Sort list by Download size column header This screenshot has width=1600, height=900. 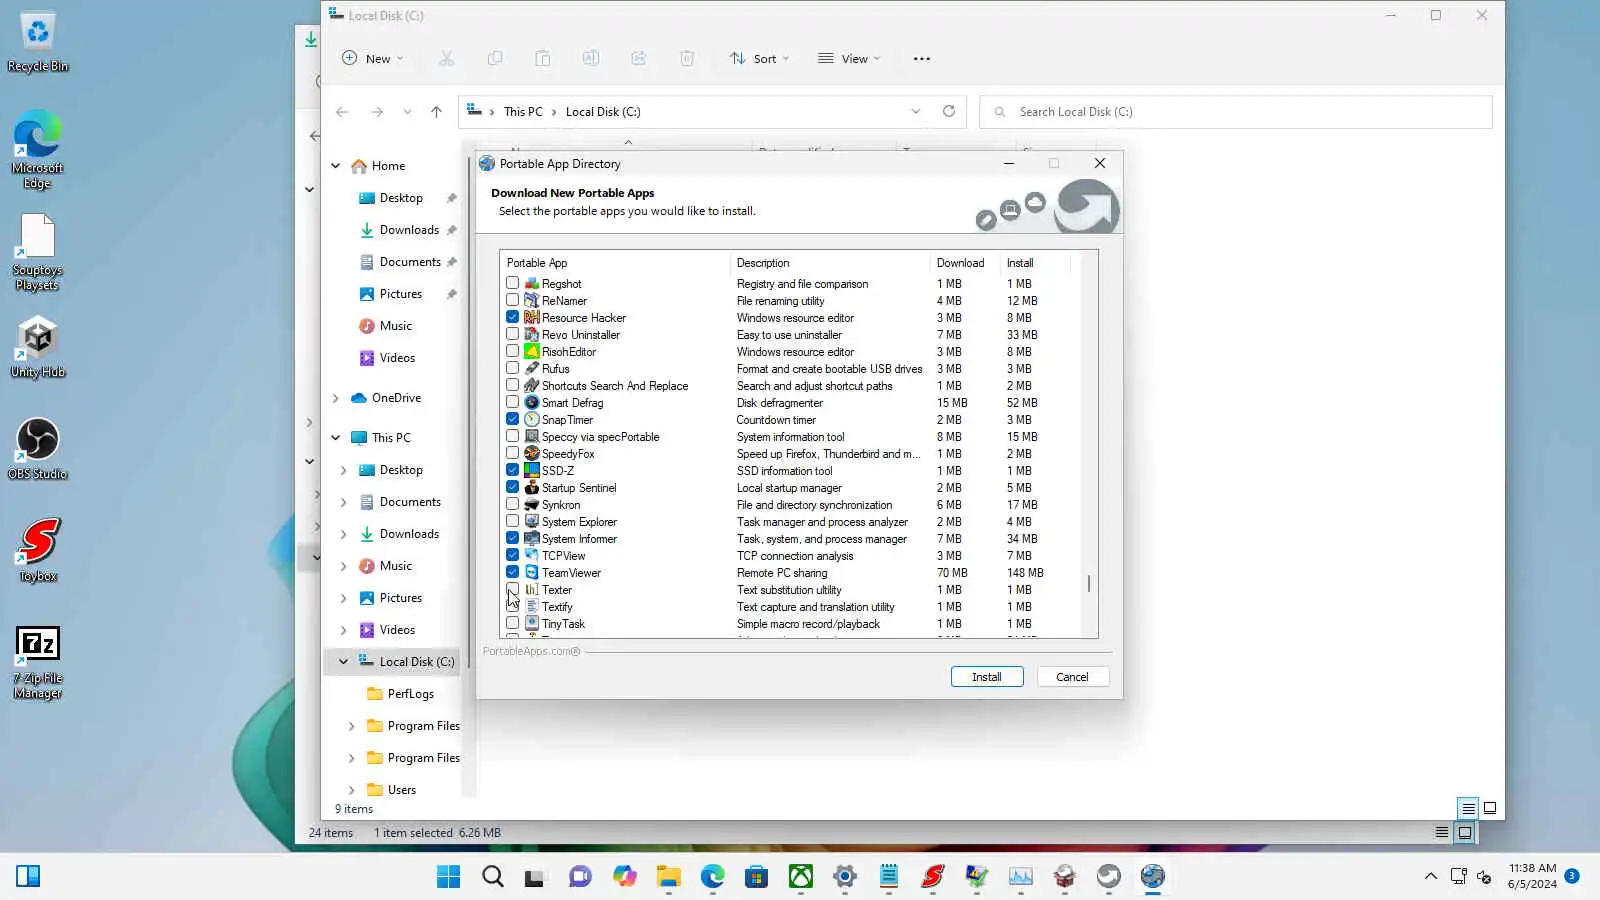point(965,263)
